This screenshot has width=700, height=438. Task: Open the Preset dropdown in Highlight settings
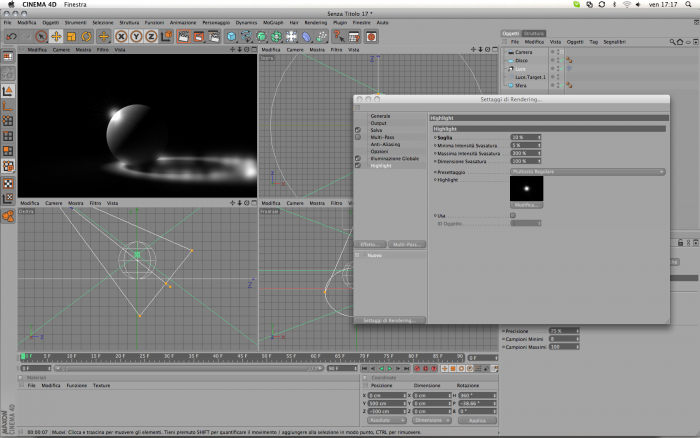pyautogui.click(x=588, y=172)
